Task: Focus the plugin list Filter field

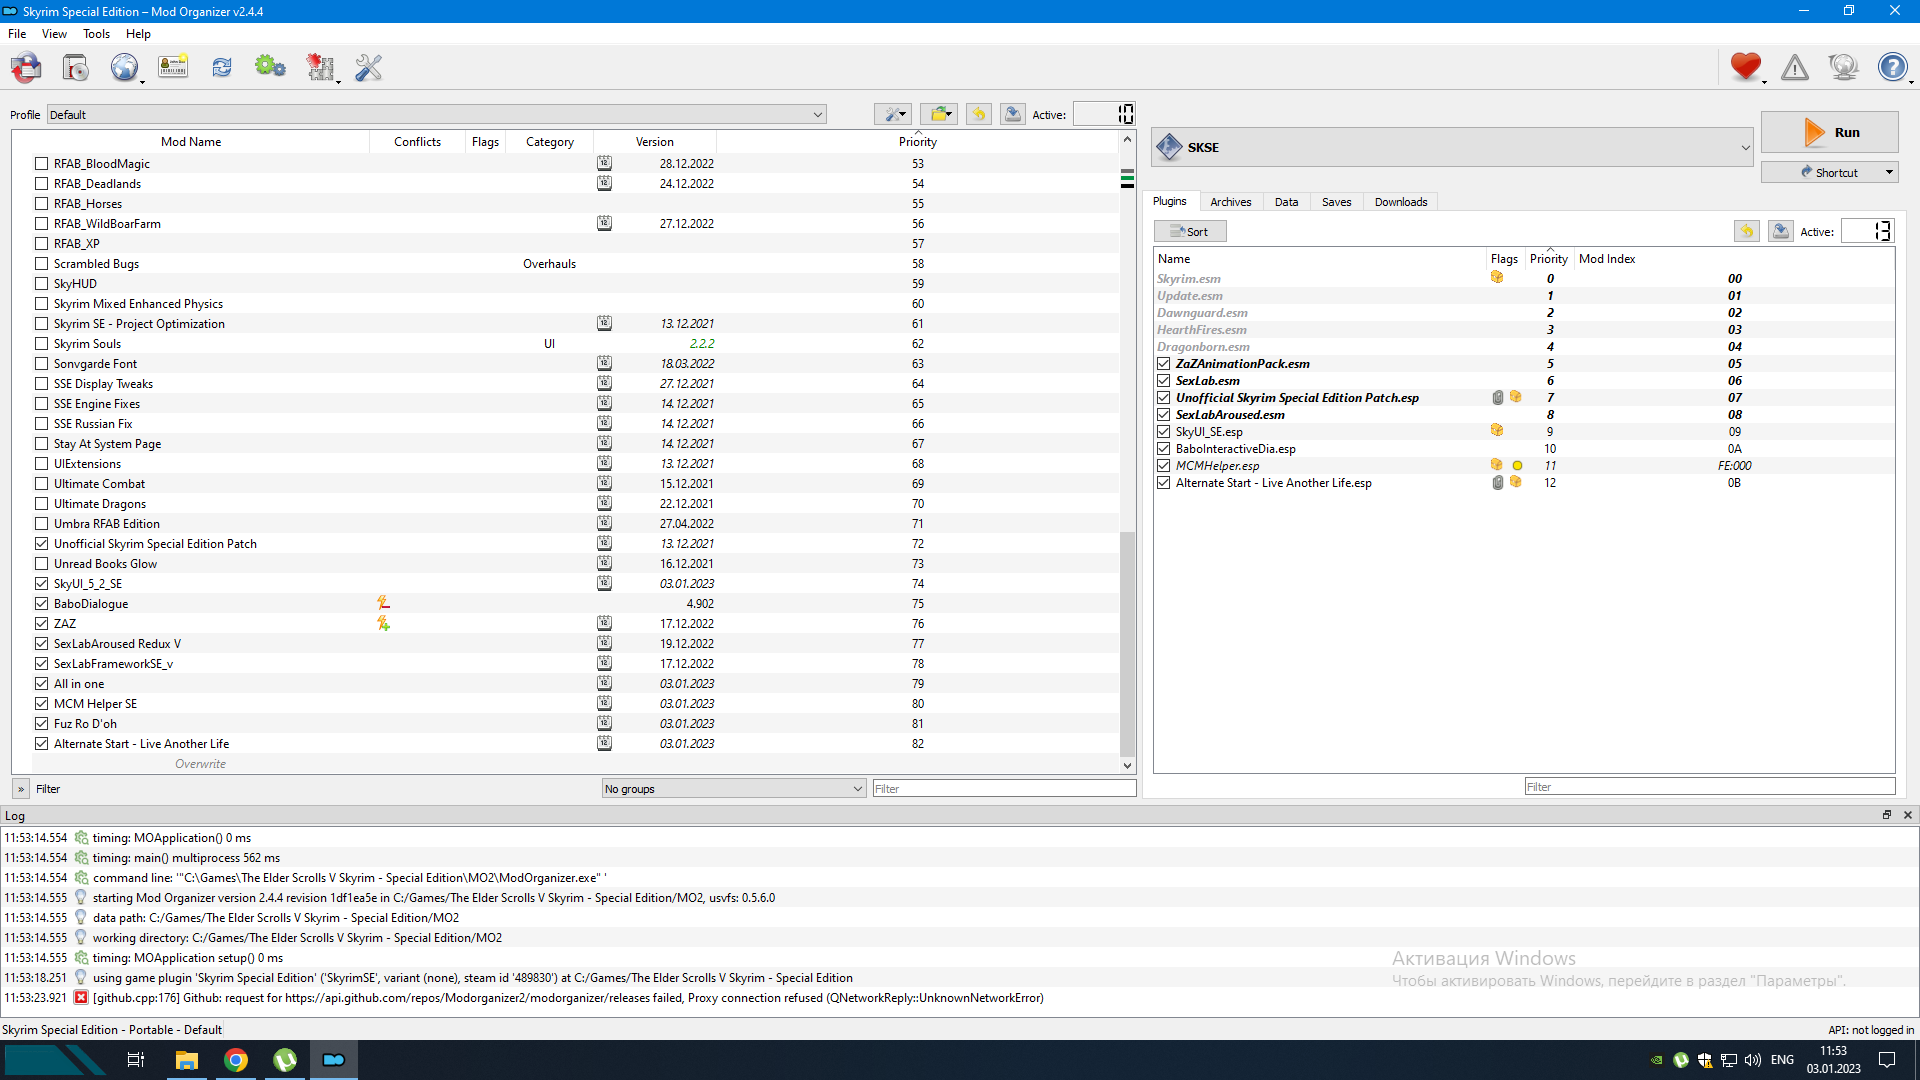Action: [1709, 787]
